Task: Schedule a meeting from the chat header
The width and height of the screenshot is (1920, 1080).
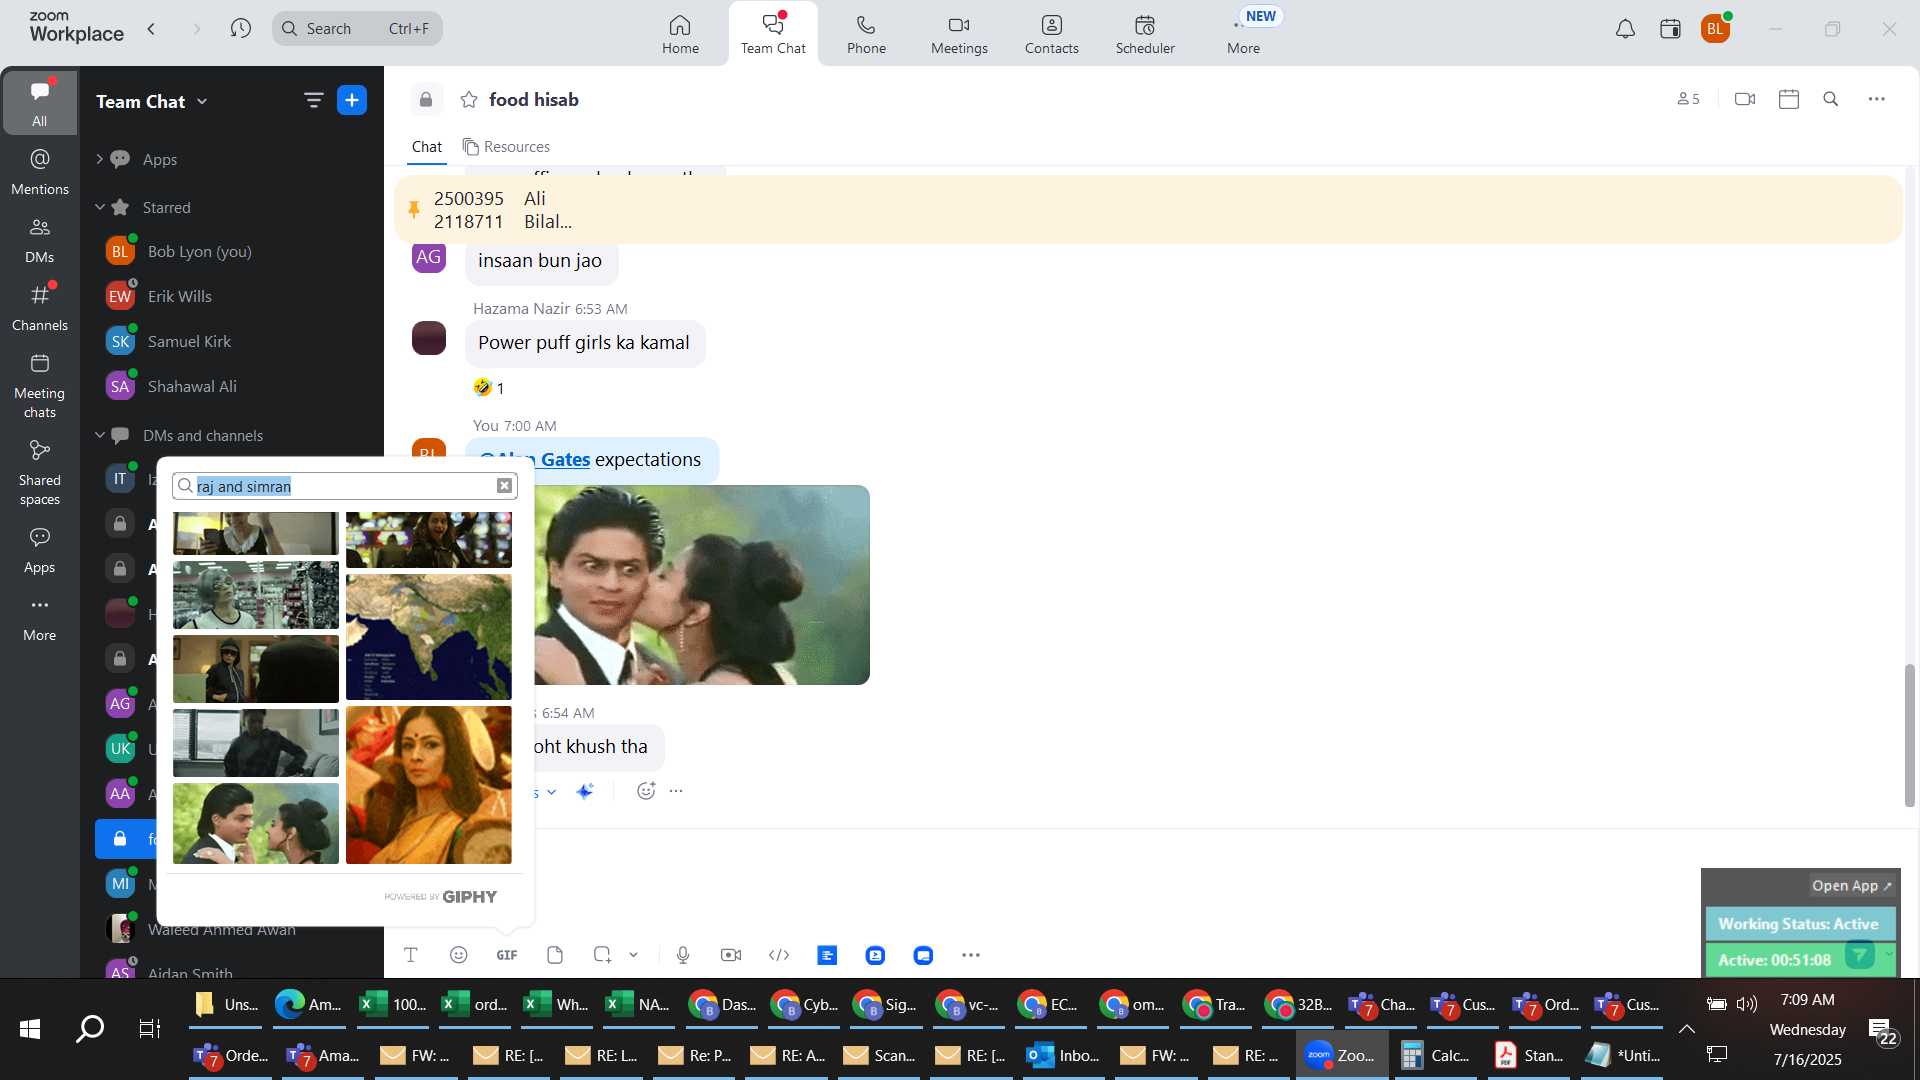Action: (1789, 99)
